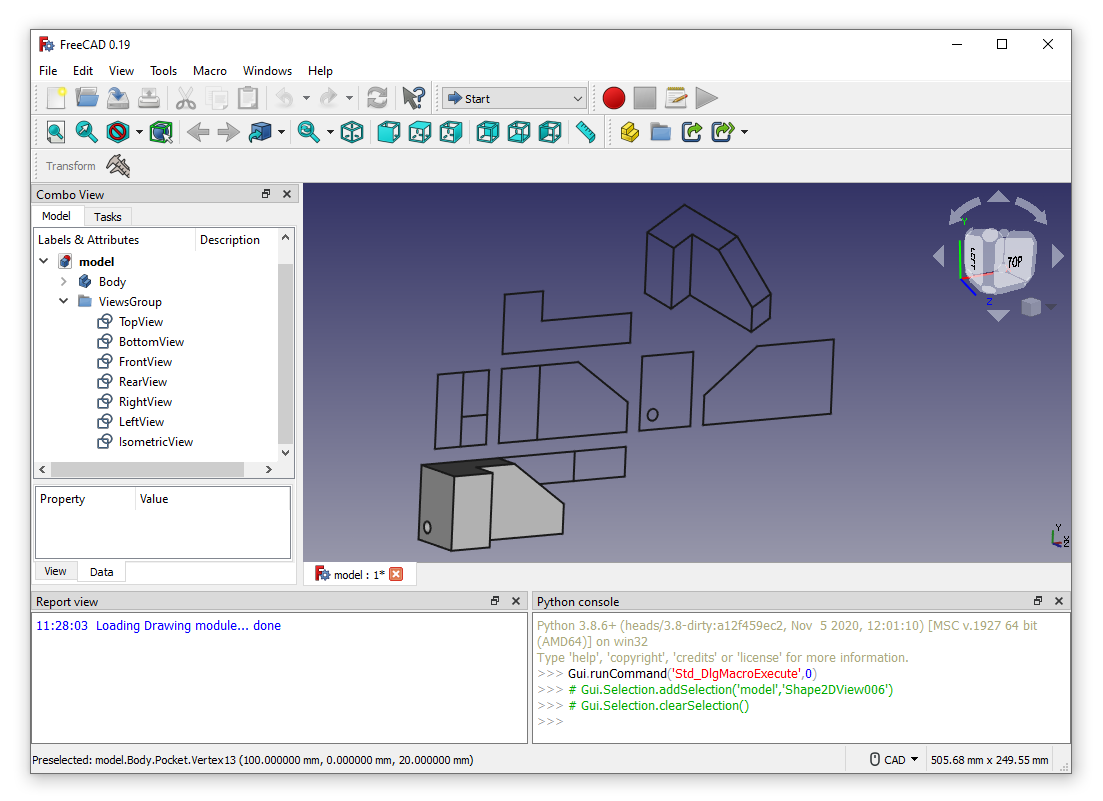Select IsometricView in the model tree
1103x801 pixels.
tap(155, 442)
